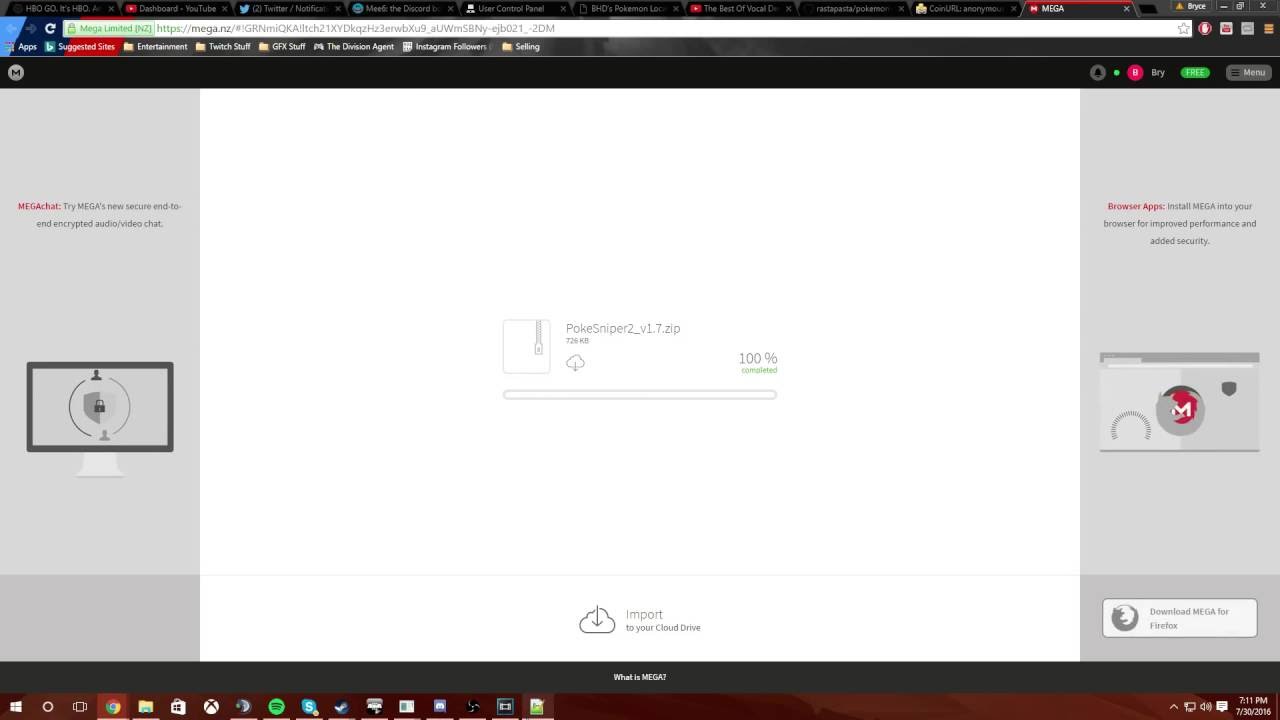The width and height of the screenshot is (1280, 720).
Task: Bookmark this page with the star icon
Action: (1184, 28)
